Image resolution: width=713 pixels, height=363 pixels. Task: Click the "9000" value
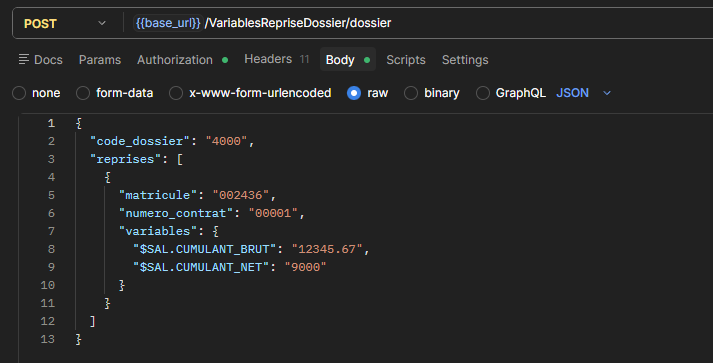click(306, 267)
